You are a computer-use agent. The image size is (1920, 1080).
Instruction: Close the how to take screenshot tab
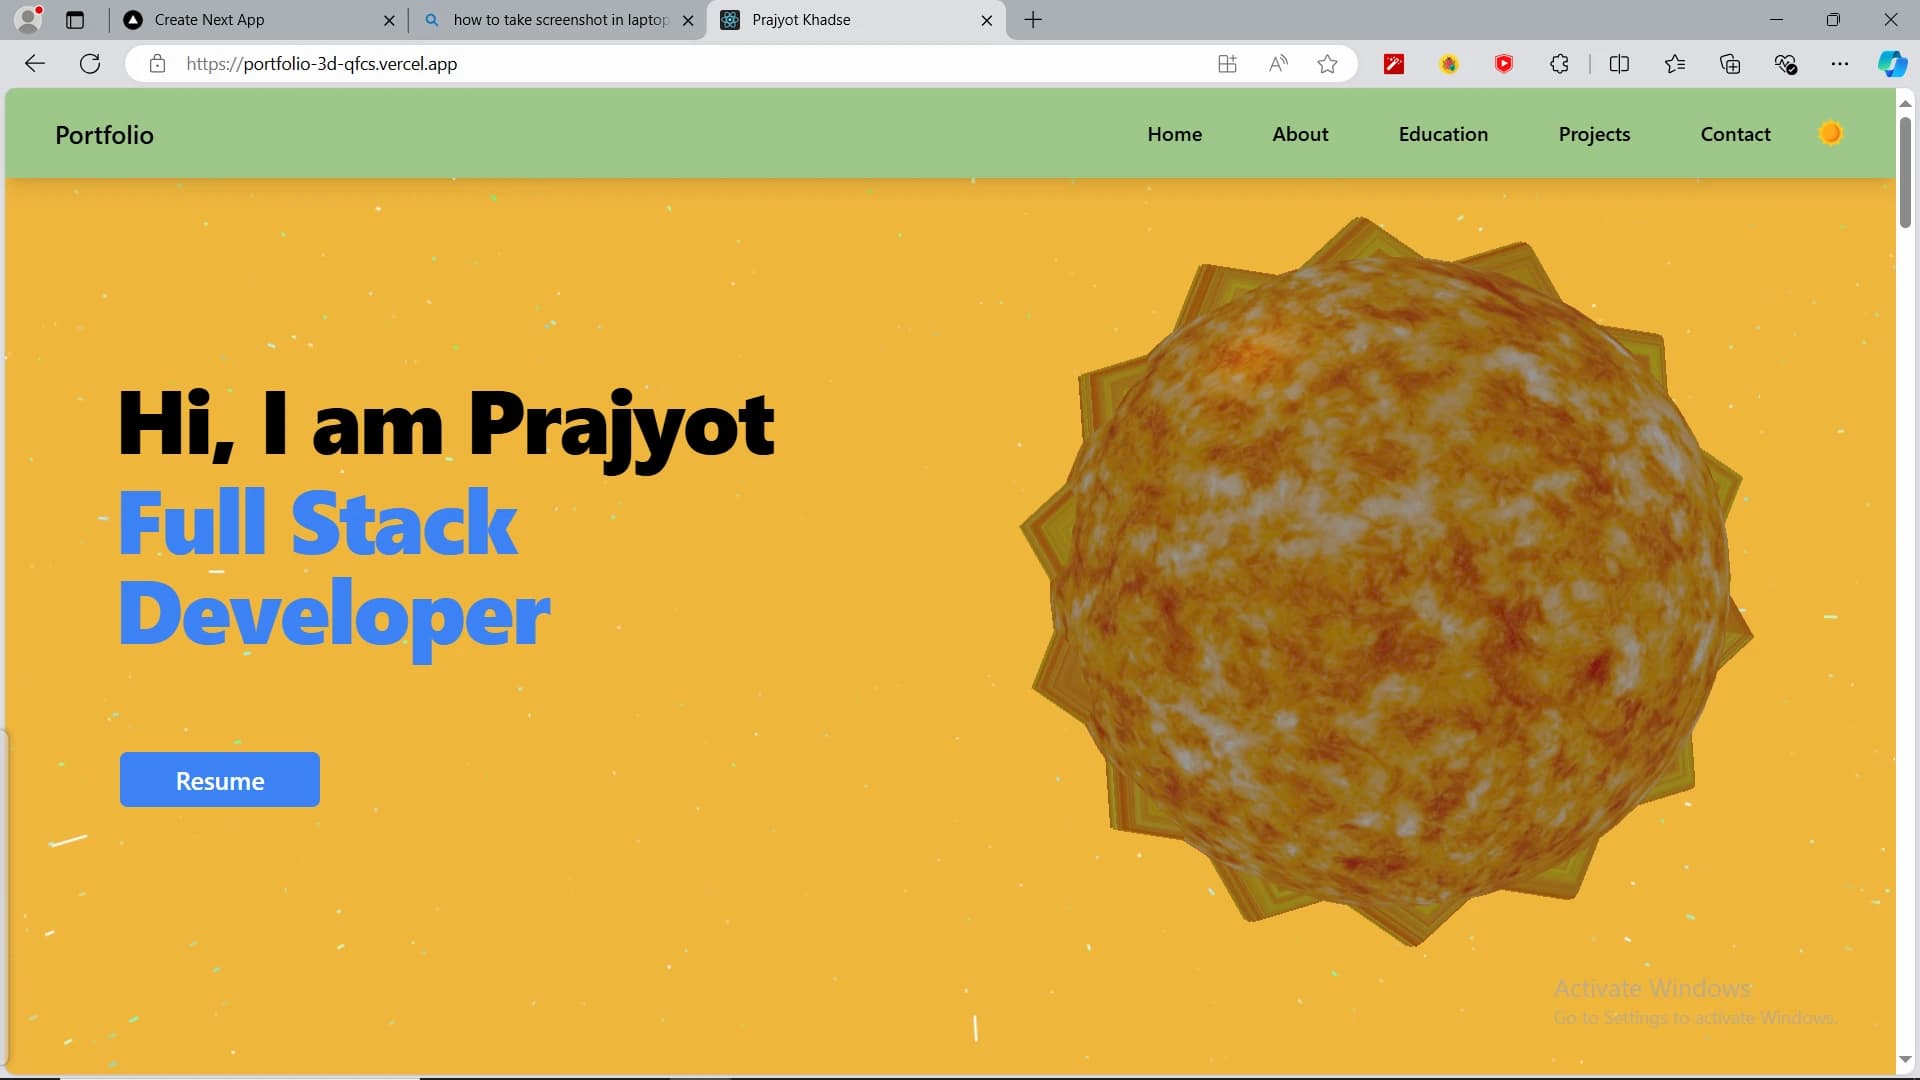click(x=688, y=20)
